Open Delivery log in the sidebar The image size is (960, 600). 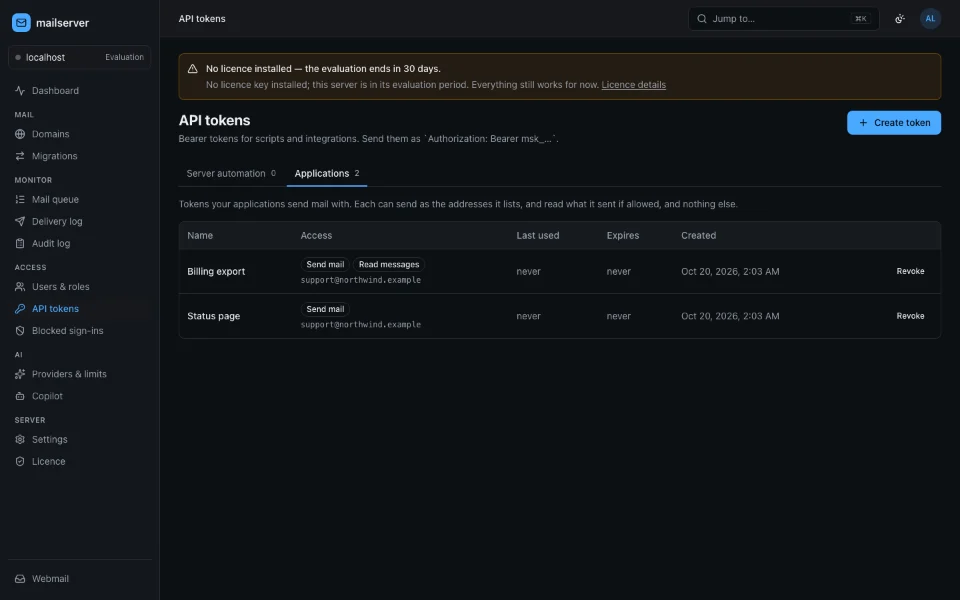tap(80, 222)
